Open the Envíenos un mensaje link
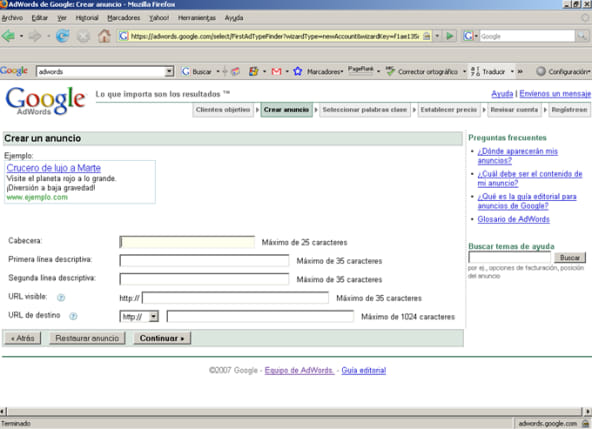The image size is (592, 429). coord(555,93)
